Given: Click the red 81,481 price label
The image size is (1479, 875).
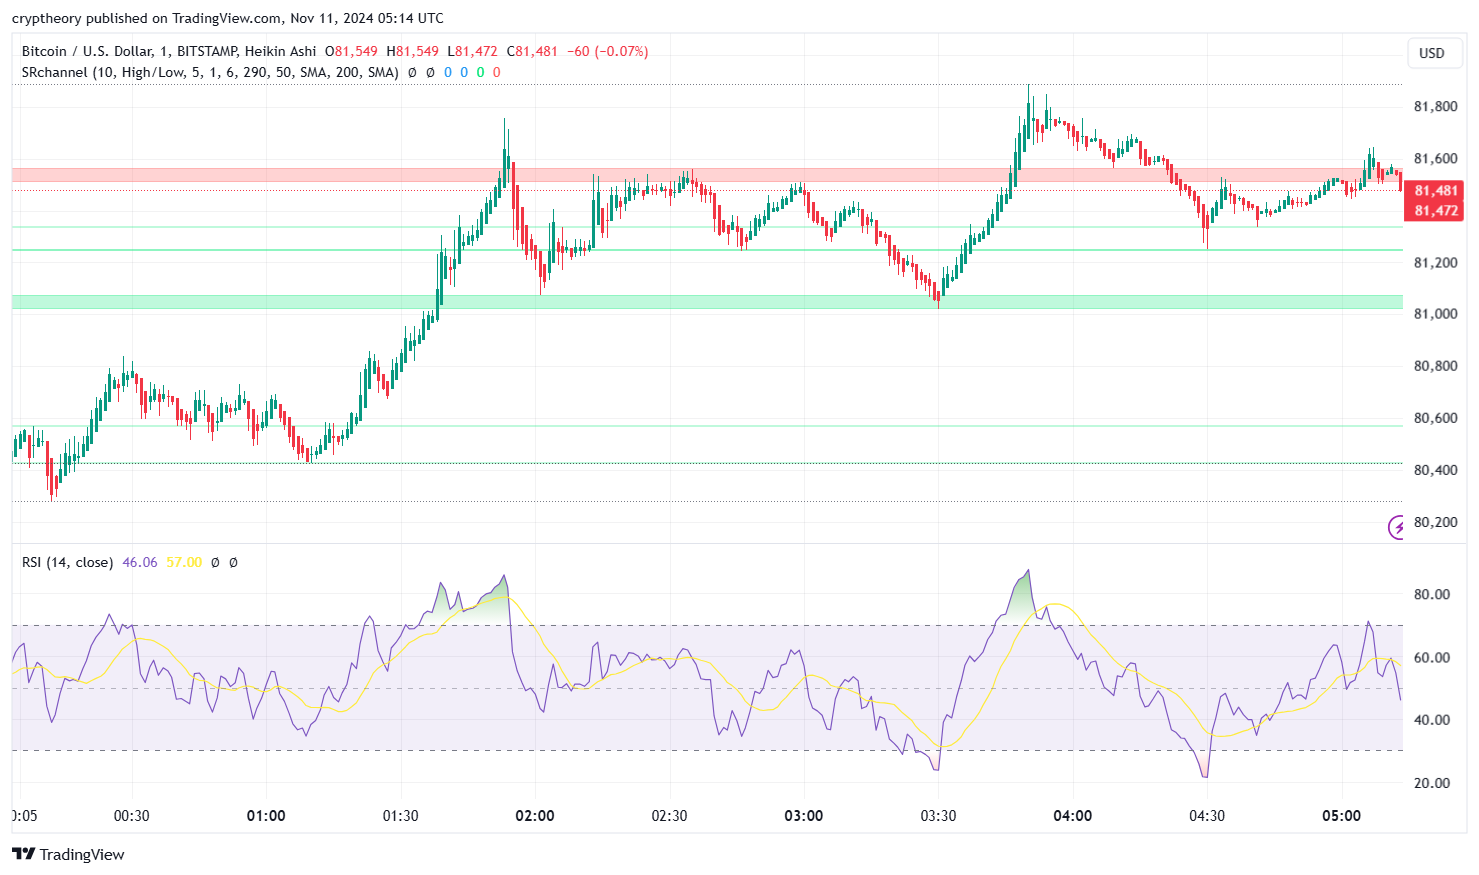Looking at the screenshot, I should coord(1435,190).
